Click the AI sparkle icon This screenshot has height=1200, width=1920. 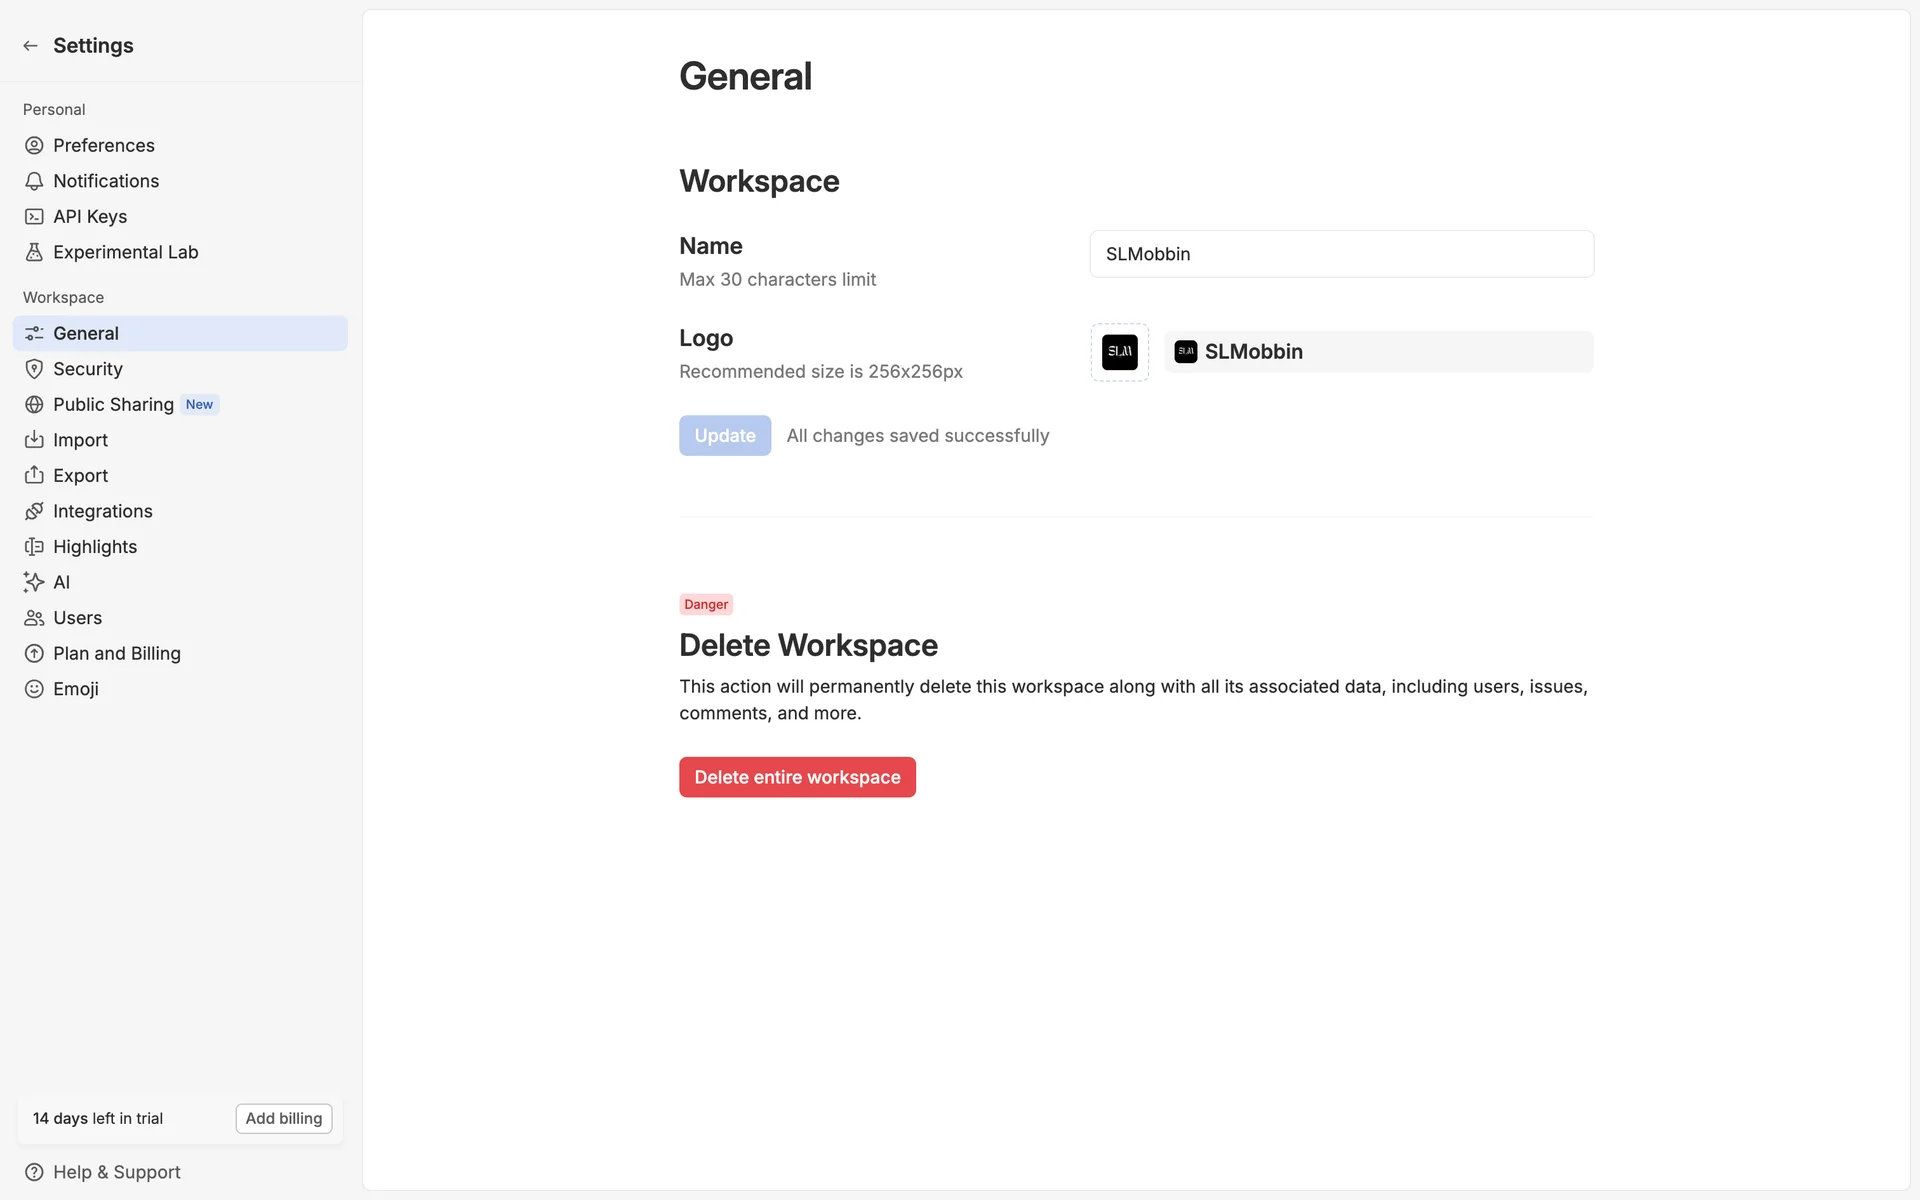(x=34, y=582)
